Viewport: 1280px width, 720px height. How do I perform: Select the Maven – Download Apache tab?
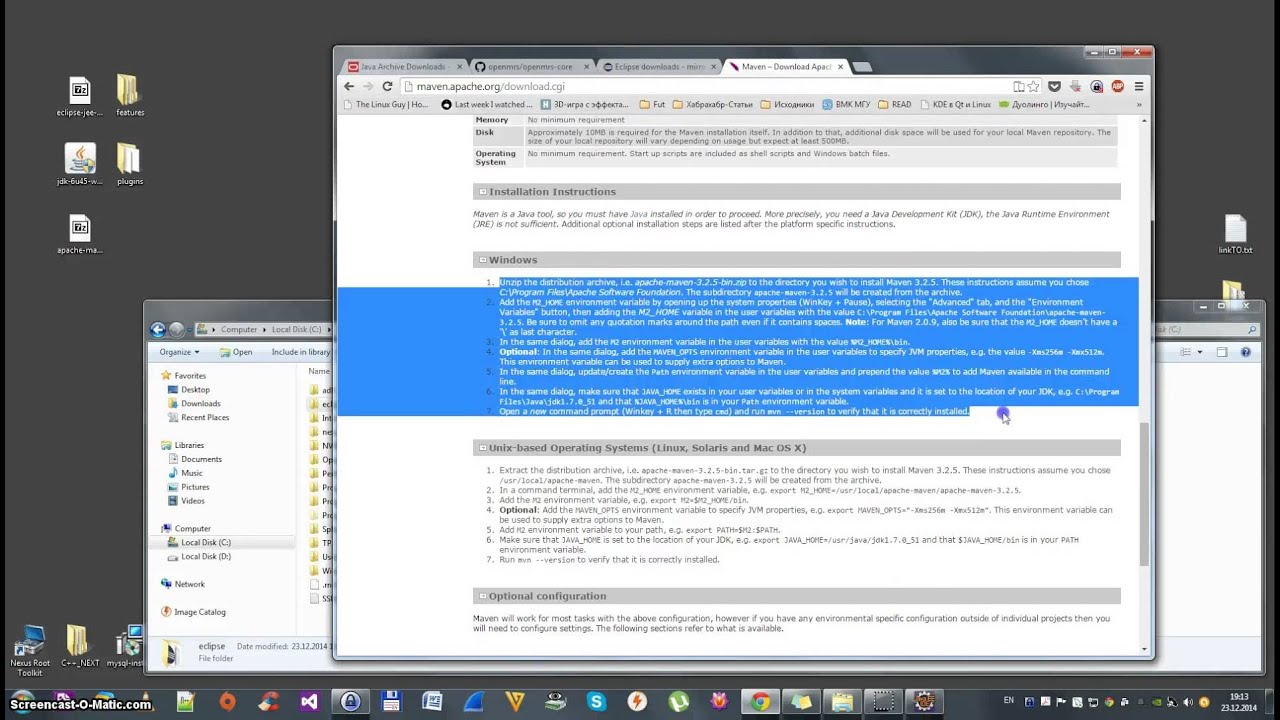(786, 67)
